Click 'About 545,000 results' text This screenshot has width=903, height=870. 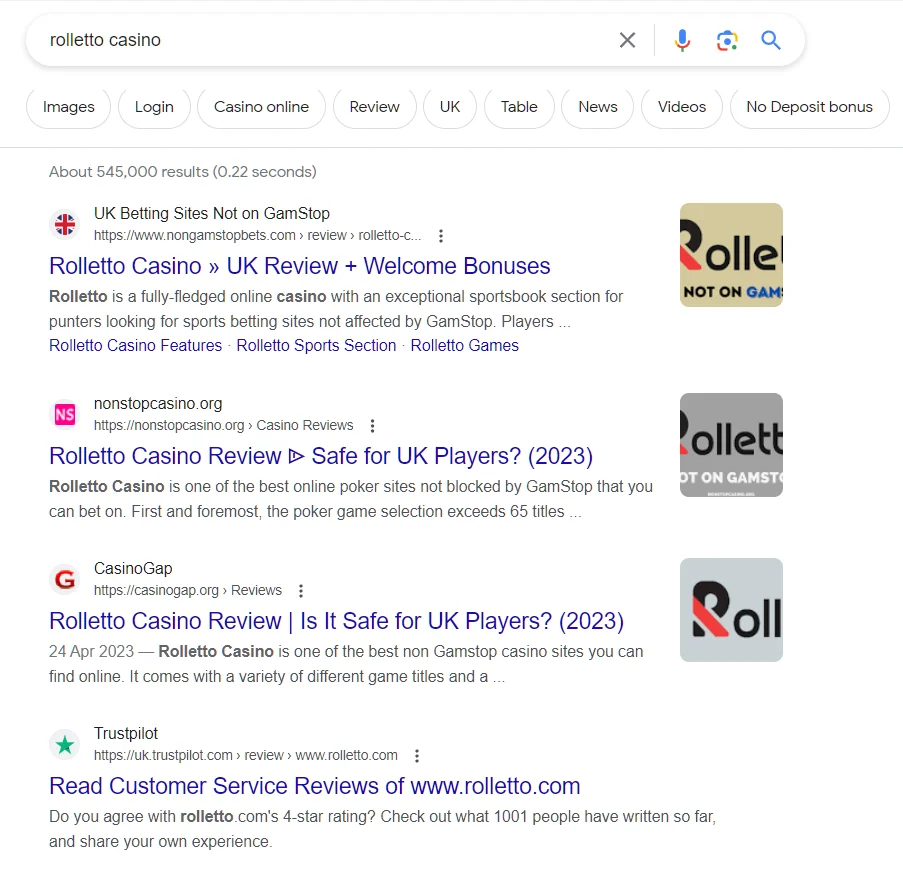[128, 172]
